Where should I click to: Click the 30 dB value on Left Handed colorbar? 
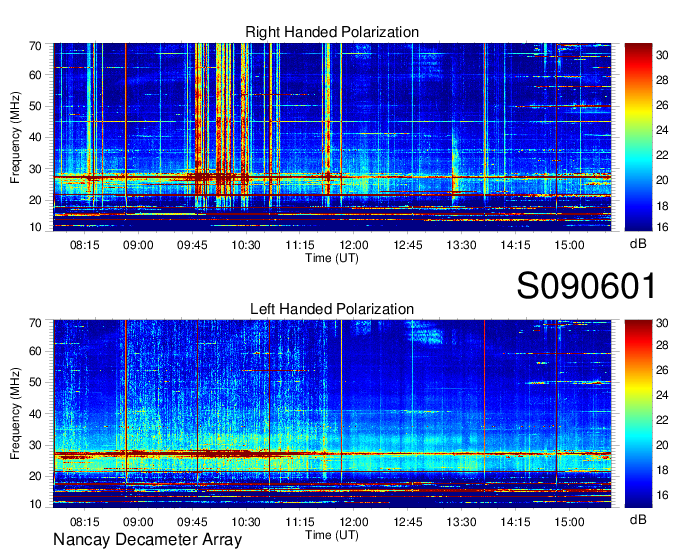(x=662, y=323)
